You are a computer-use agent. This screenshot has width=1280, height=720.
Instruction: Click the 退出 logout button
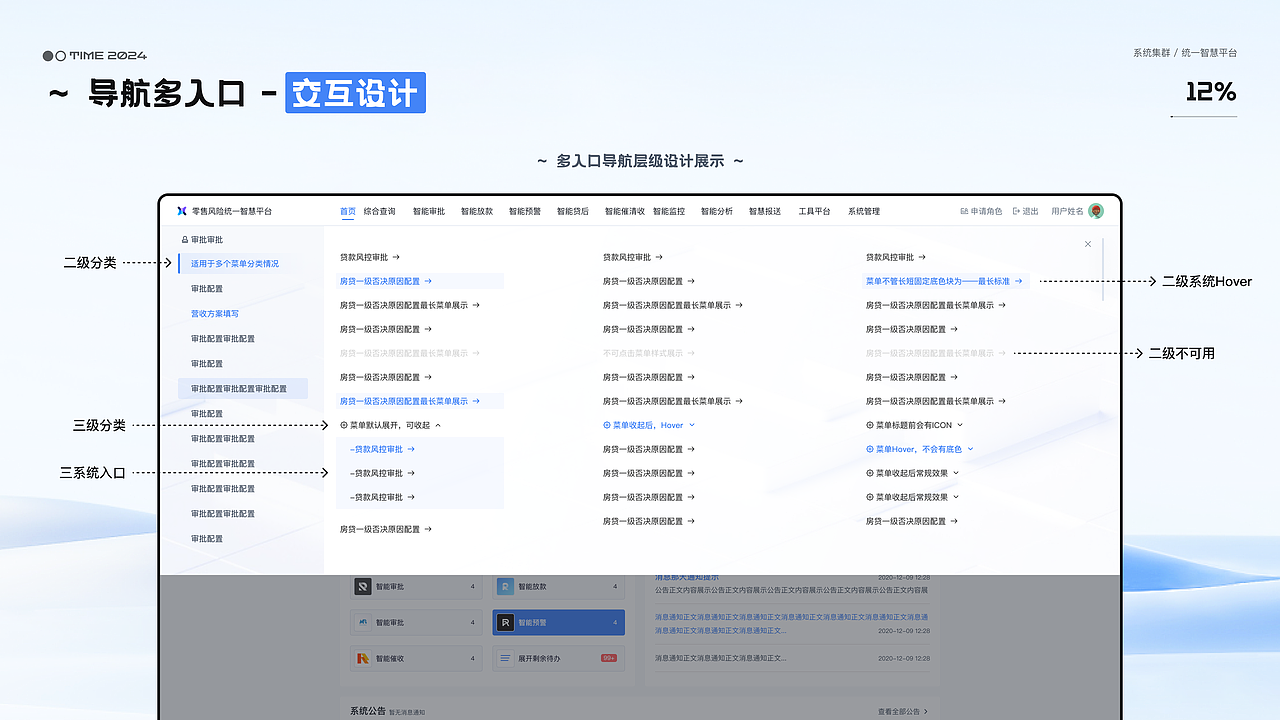pos(1026,211)
